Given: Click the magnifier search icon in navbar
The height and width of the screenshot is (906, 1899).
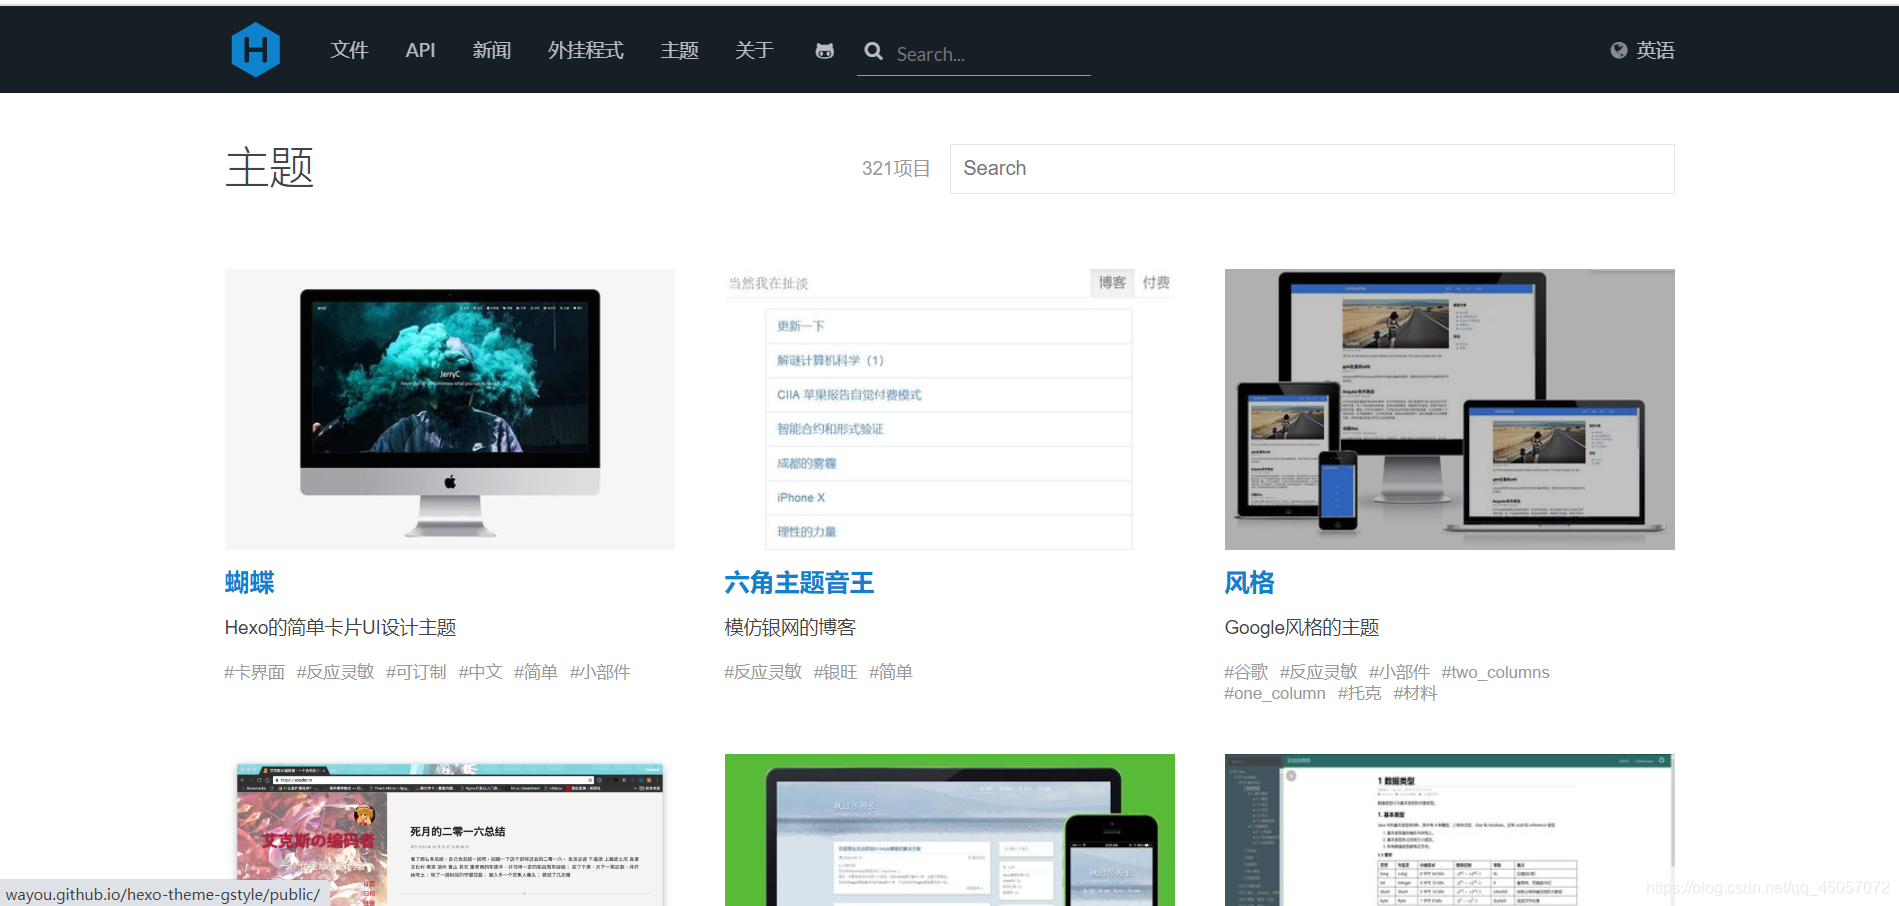Looking at the screenshot, I should (x=873, y=51).
